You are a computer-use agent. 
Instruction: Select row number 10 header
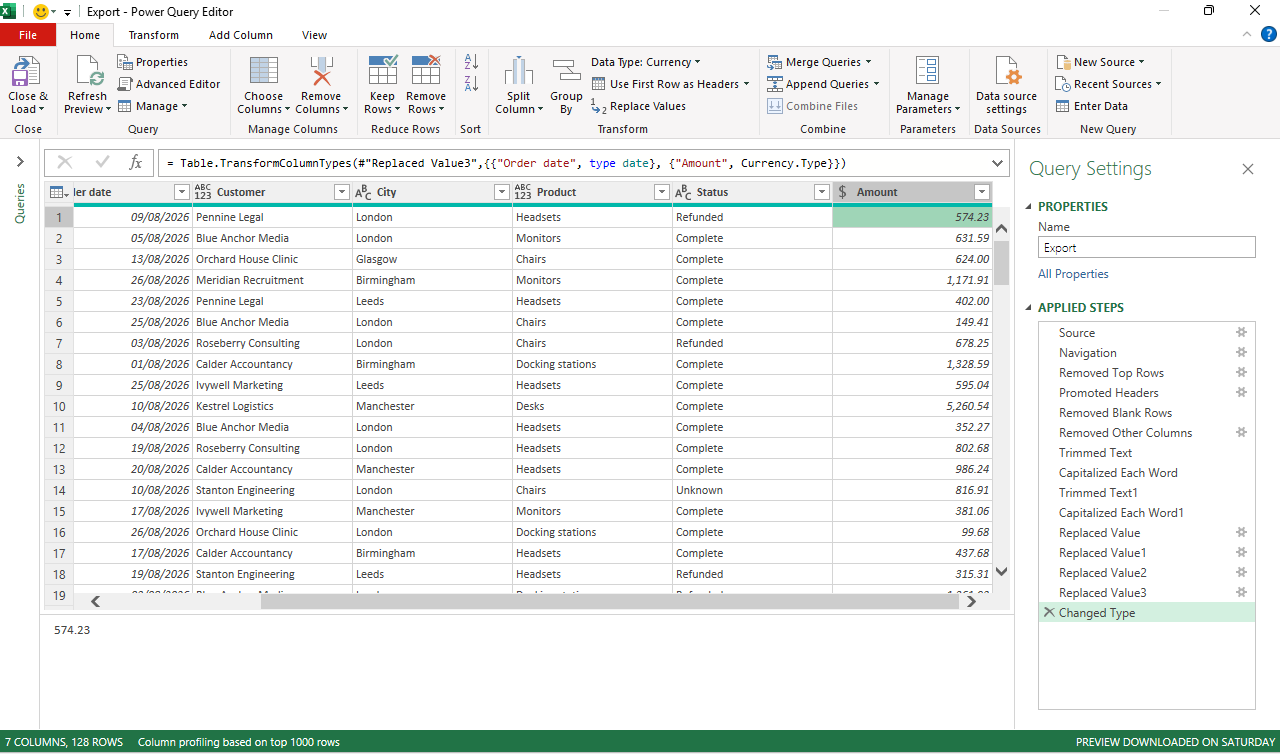tap(59, 406)
